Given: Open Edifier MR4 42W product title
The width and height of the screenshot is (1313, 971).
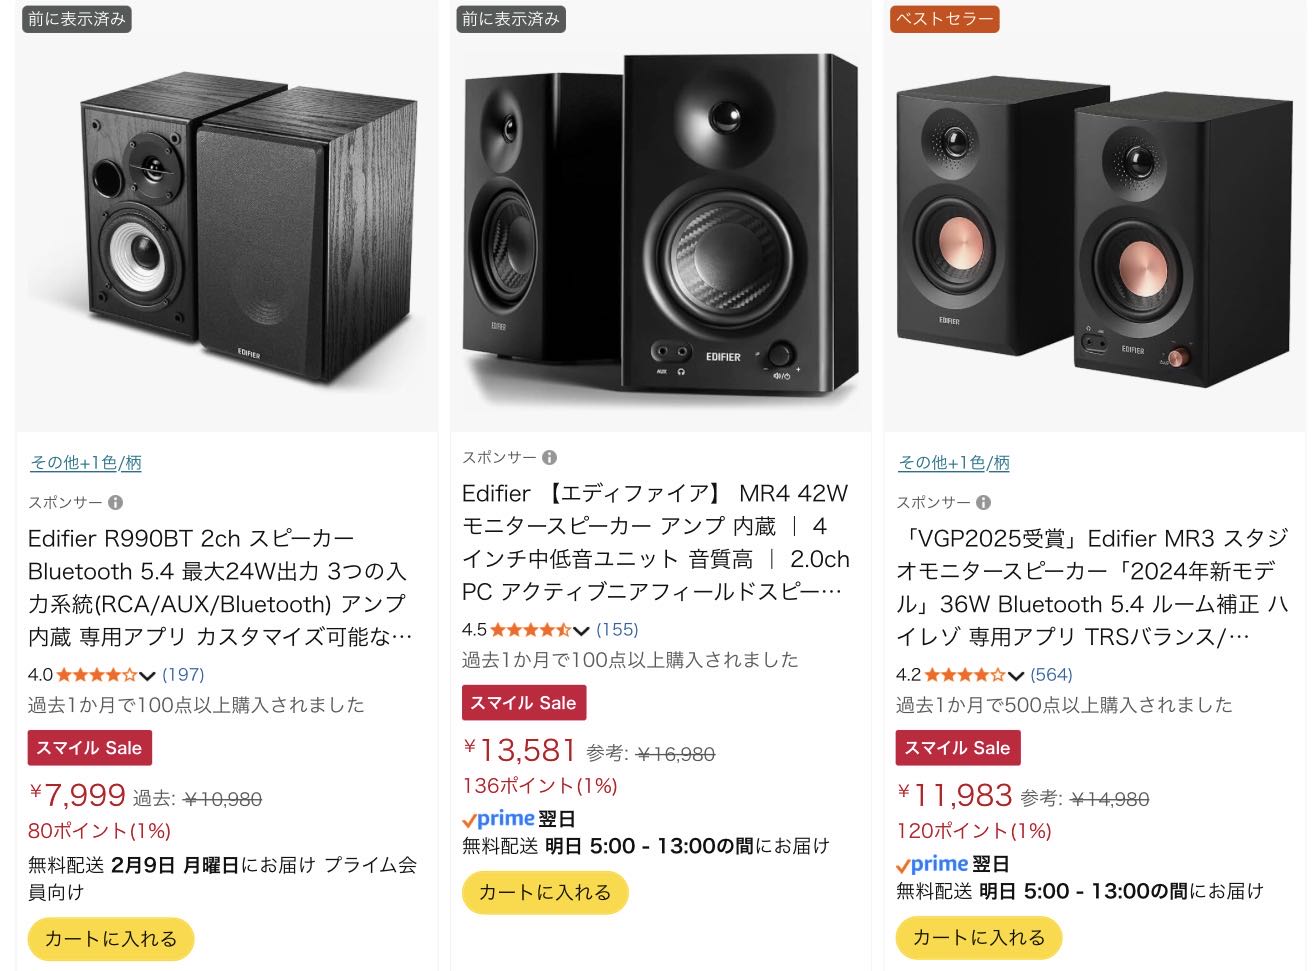Looking at the screenshot, I should click(x=655, y=542).
